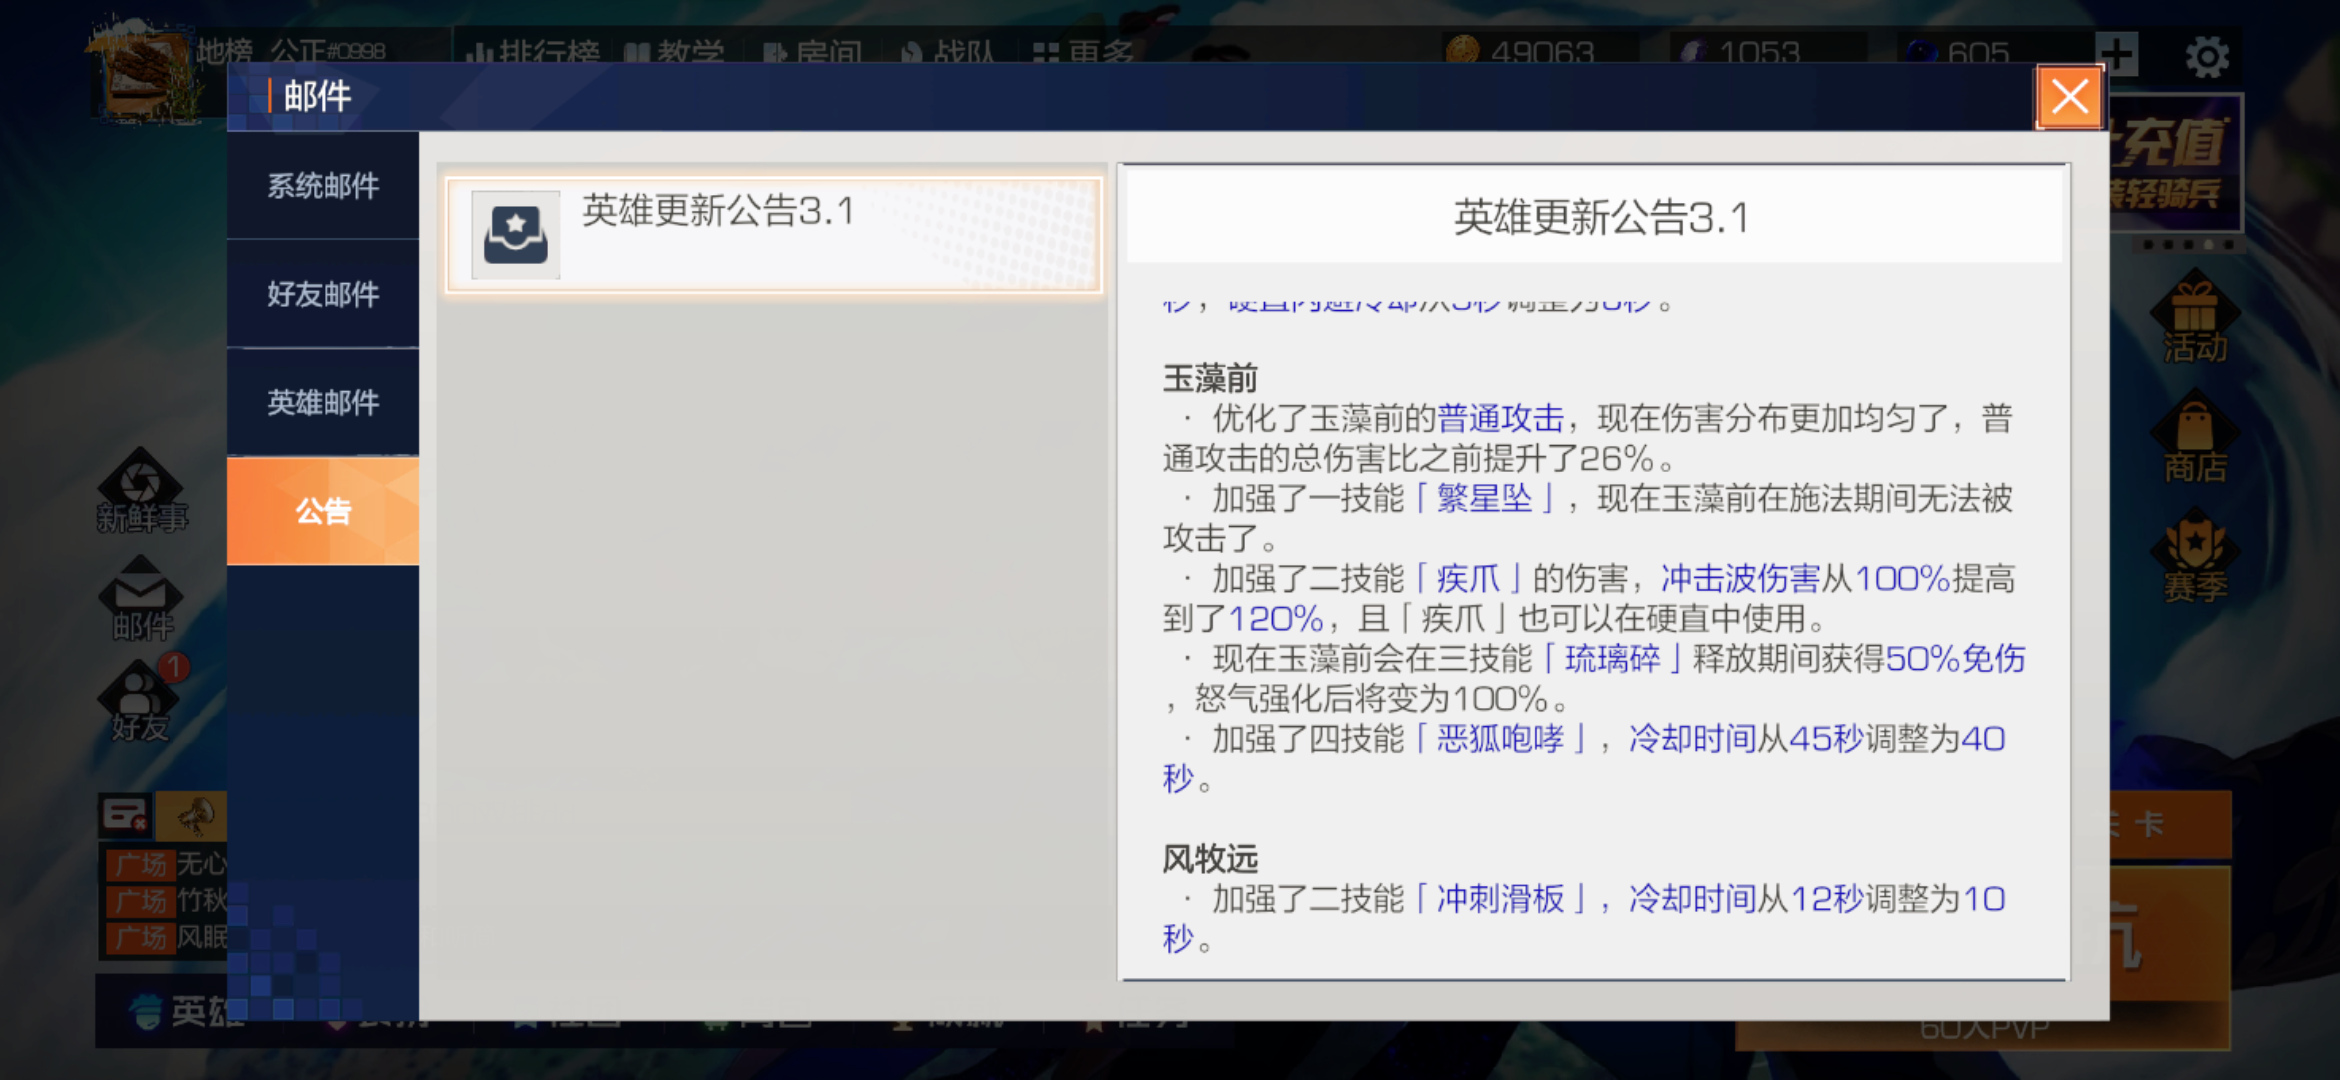
Task: Select the 英雄更新公告3.1 mail entry
Action: coord(774,236)
